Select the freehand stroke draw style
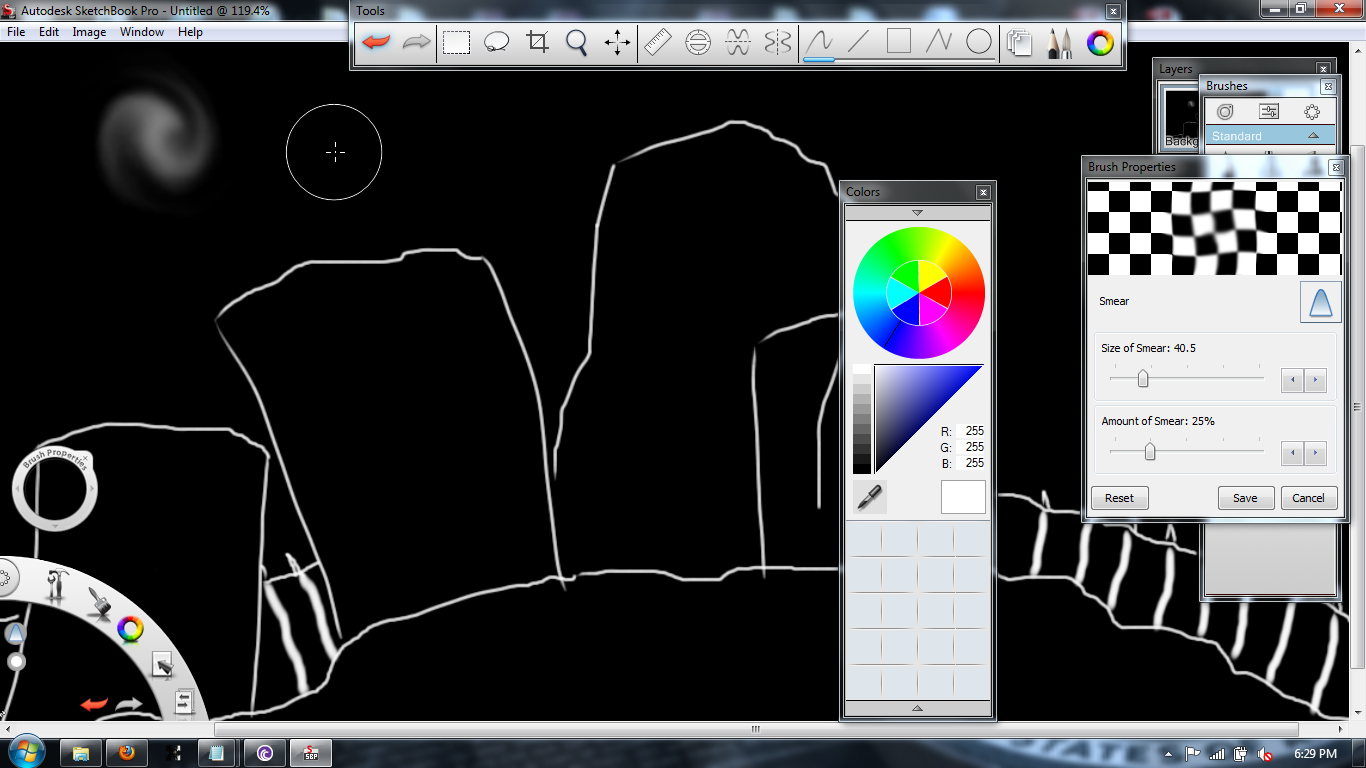This screenshot has height=768, width=1366. 820,42
